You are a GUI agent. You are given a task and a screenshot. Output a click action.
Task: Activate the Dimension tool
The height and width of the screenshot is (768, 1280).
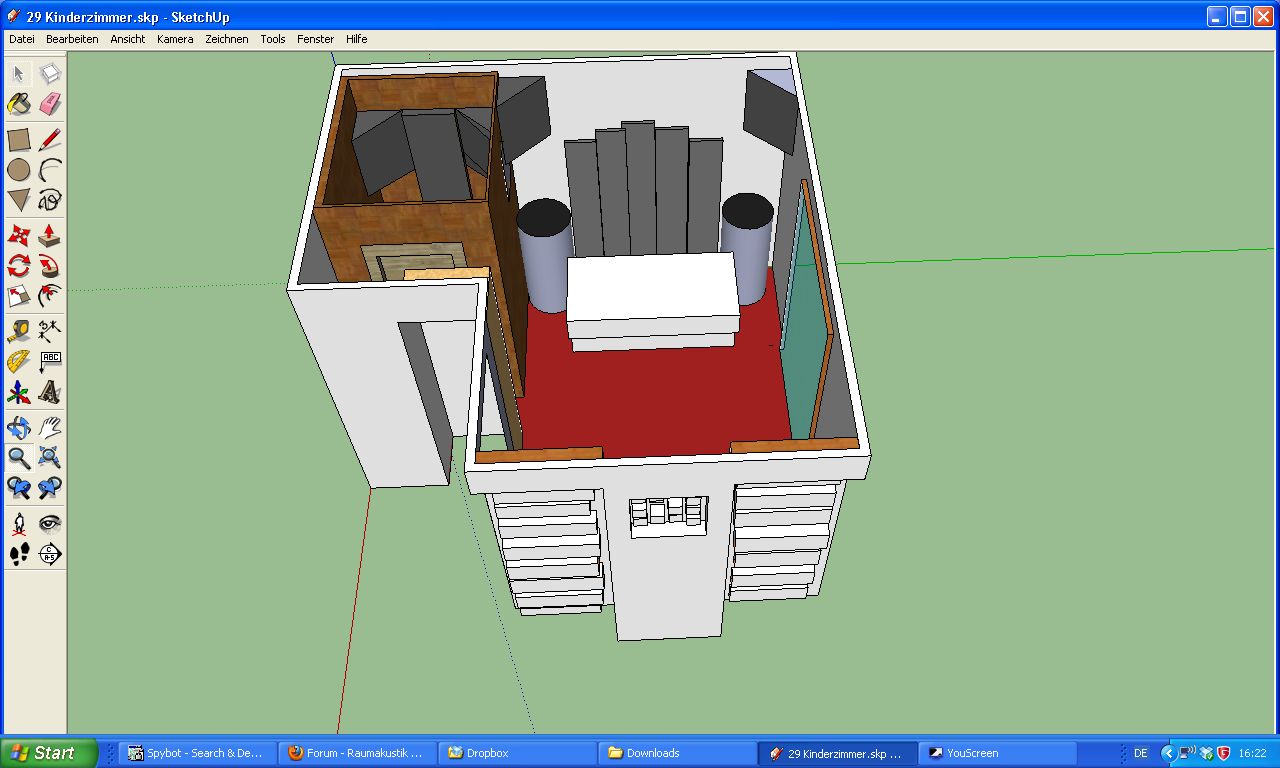pyautogui.click(x=50, y=331)
